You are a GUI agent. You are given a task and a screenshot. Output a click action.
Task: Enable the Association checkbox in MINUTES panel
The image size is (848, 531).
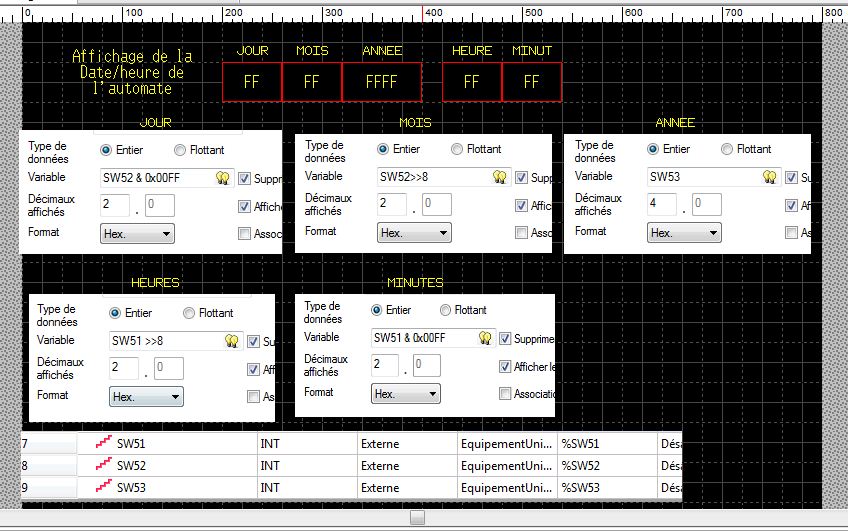[505, 394]
